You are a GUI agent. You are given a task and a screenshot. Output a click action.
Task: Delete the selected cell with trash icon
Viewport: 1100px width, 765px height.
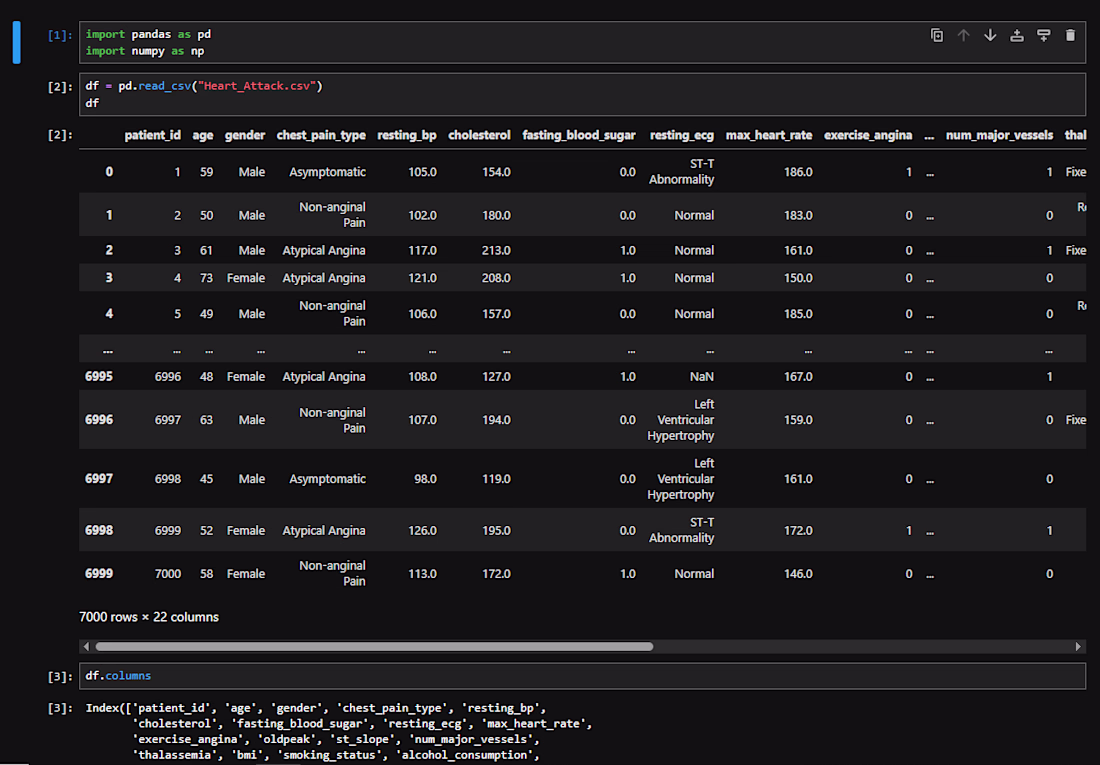[1071, 35]
